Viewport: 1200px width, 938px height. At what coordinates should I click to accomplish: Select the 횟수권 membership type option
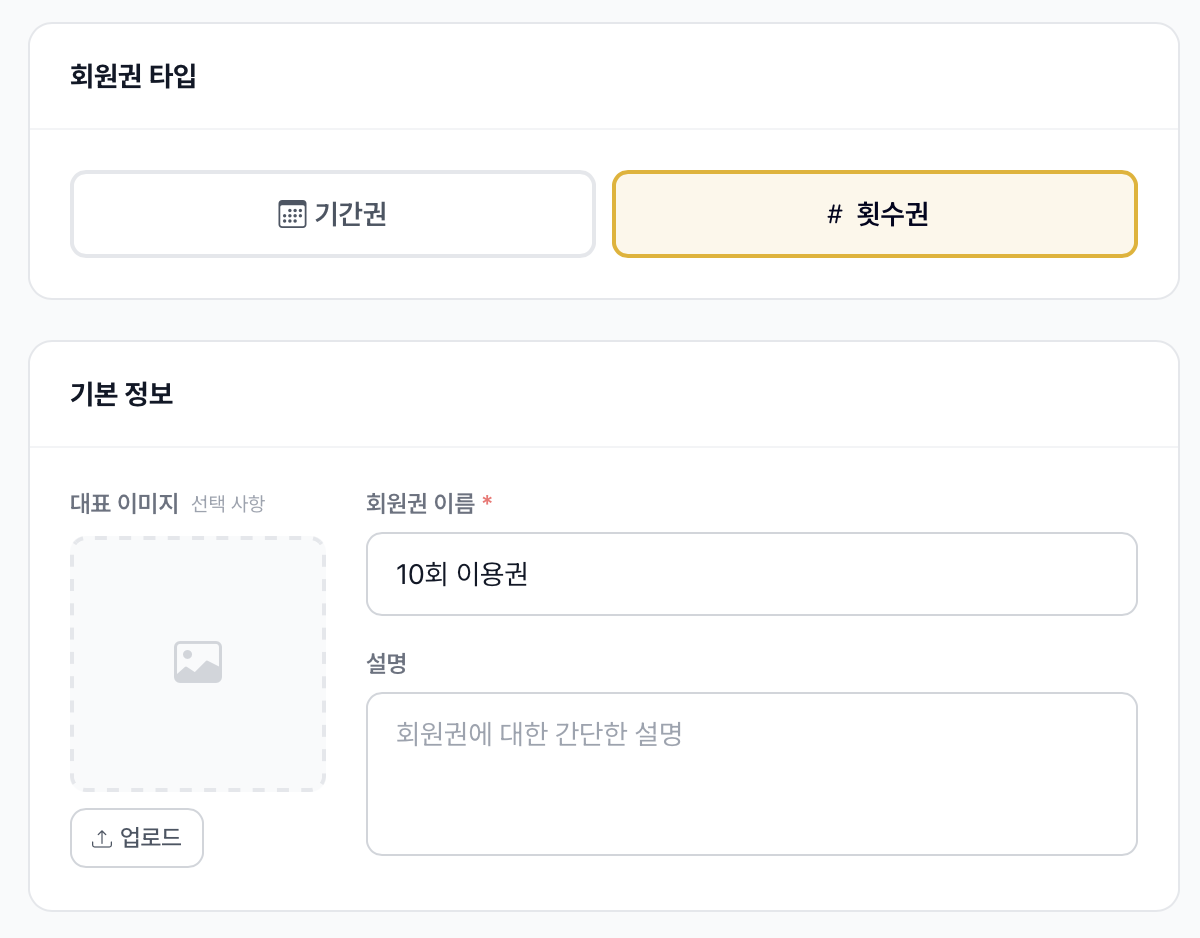875,214
